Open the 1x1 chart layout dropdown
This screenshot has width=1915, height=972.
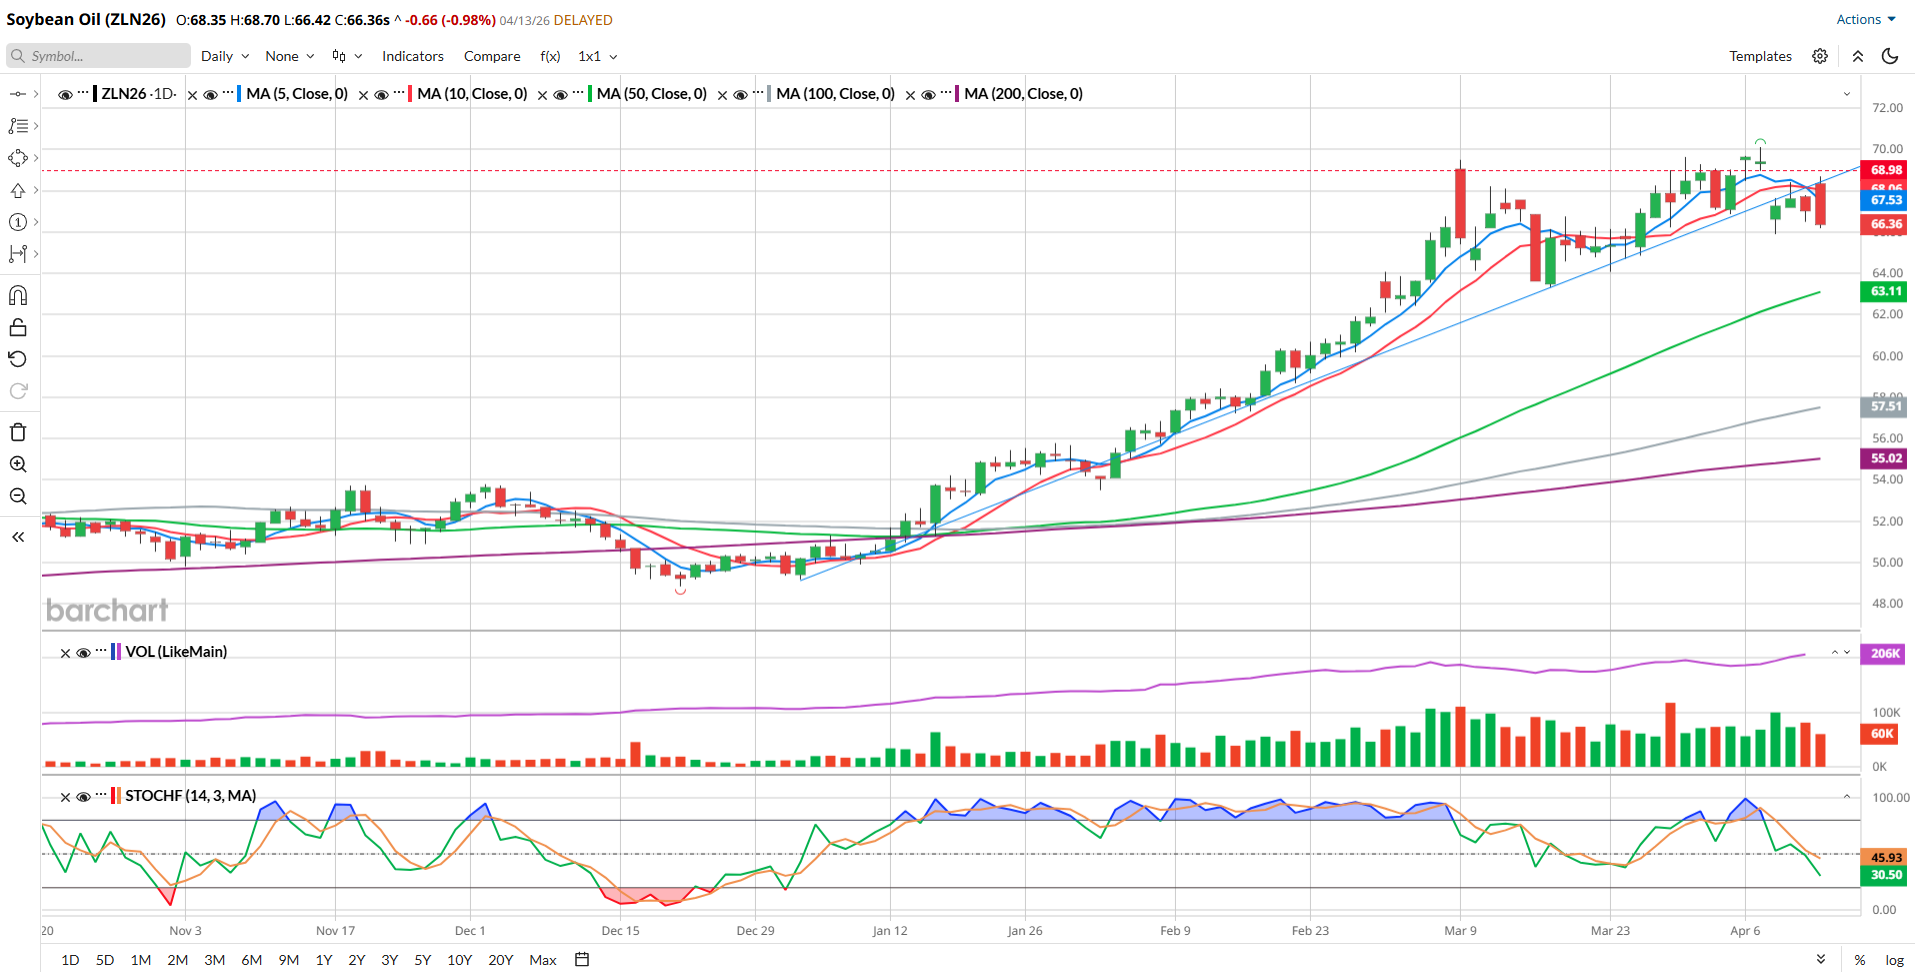coord(597,56)
